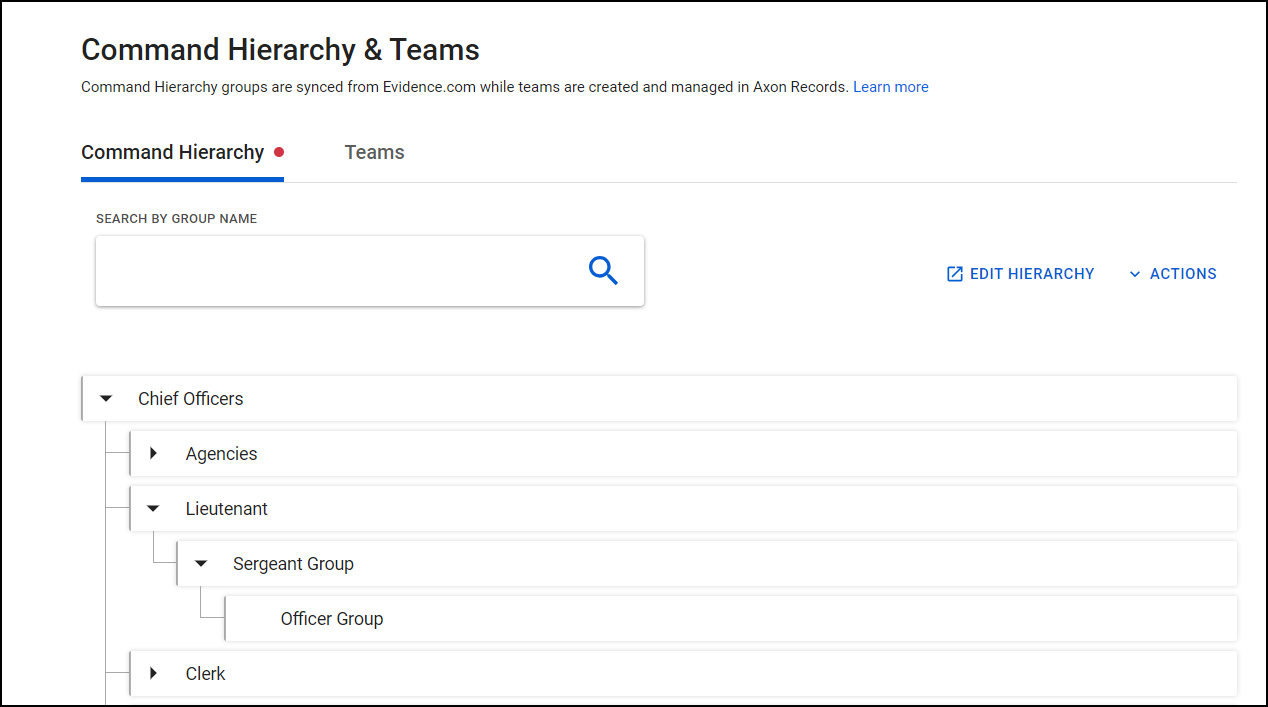Switch to the Teams tab
Viewport: 1268px width, 707px height.
click(x=374, y=152)
